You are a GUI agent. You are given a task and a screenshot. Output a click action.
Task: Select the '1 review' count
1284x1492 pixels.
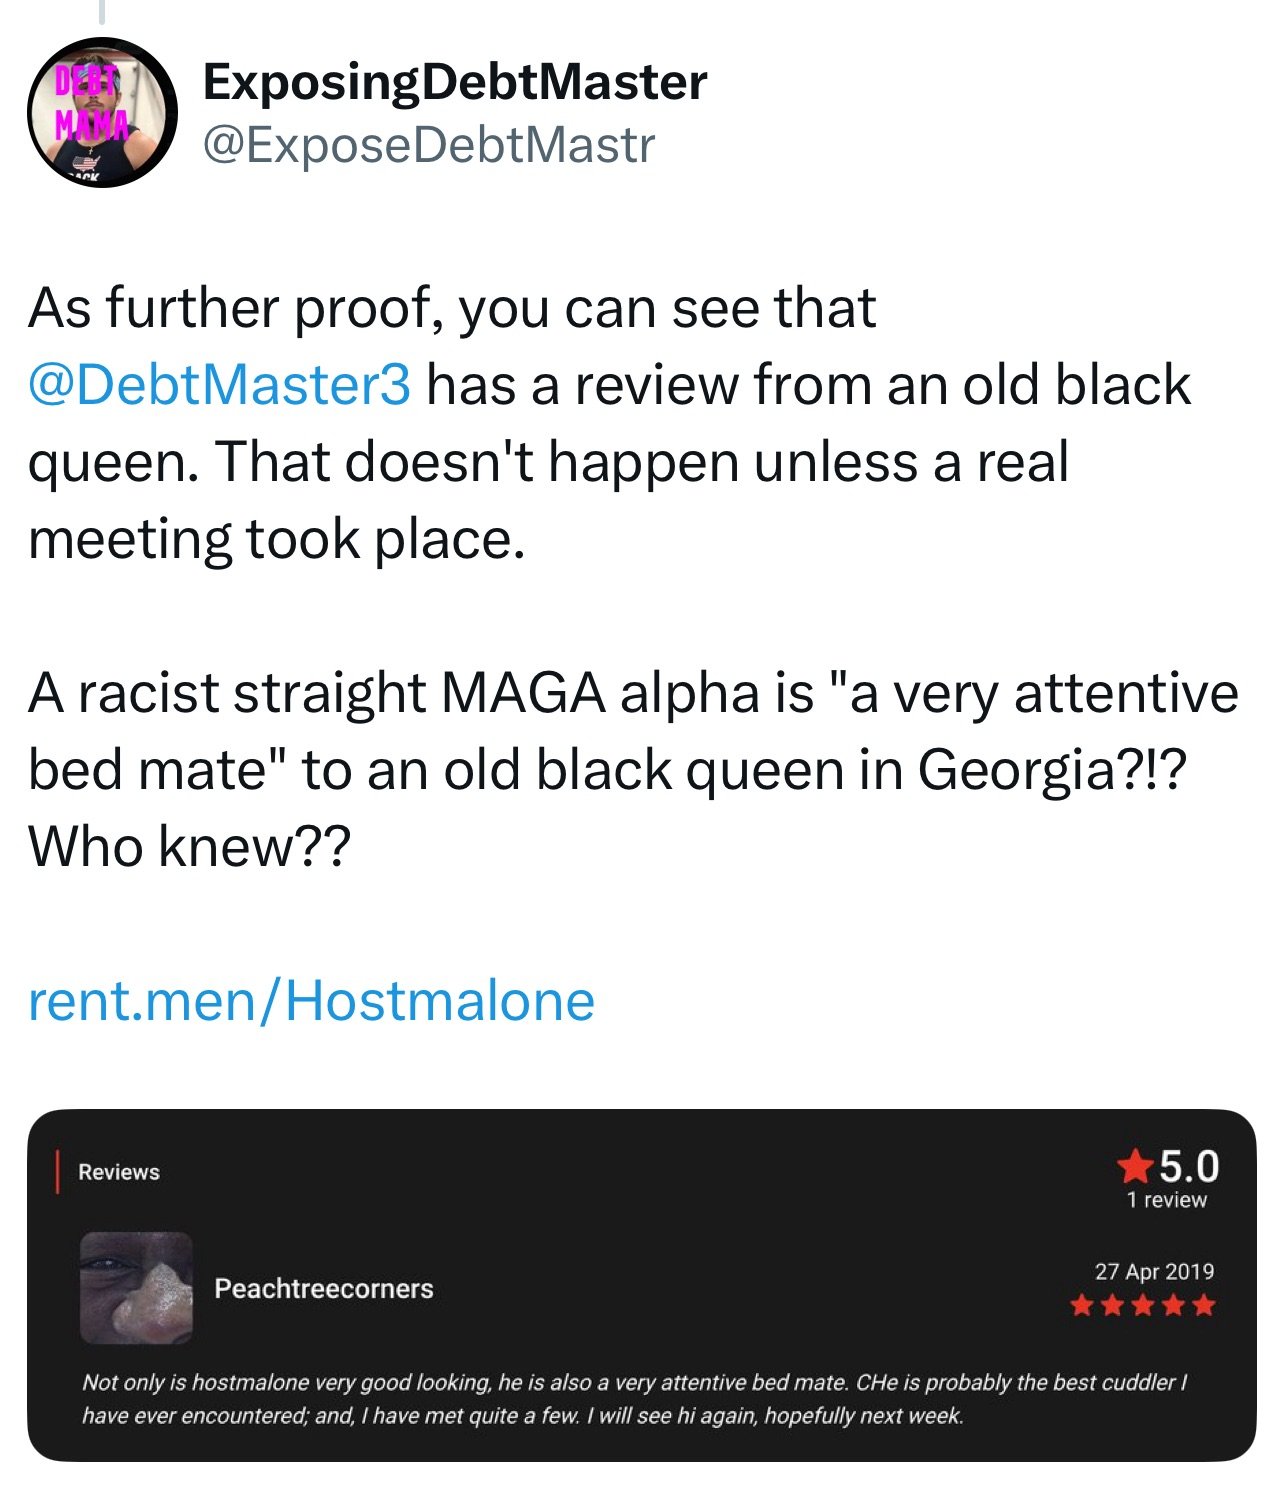click(x=1166, y=1200)
